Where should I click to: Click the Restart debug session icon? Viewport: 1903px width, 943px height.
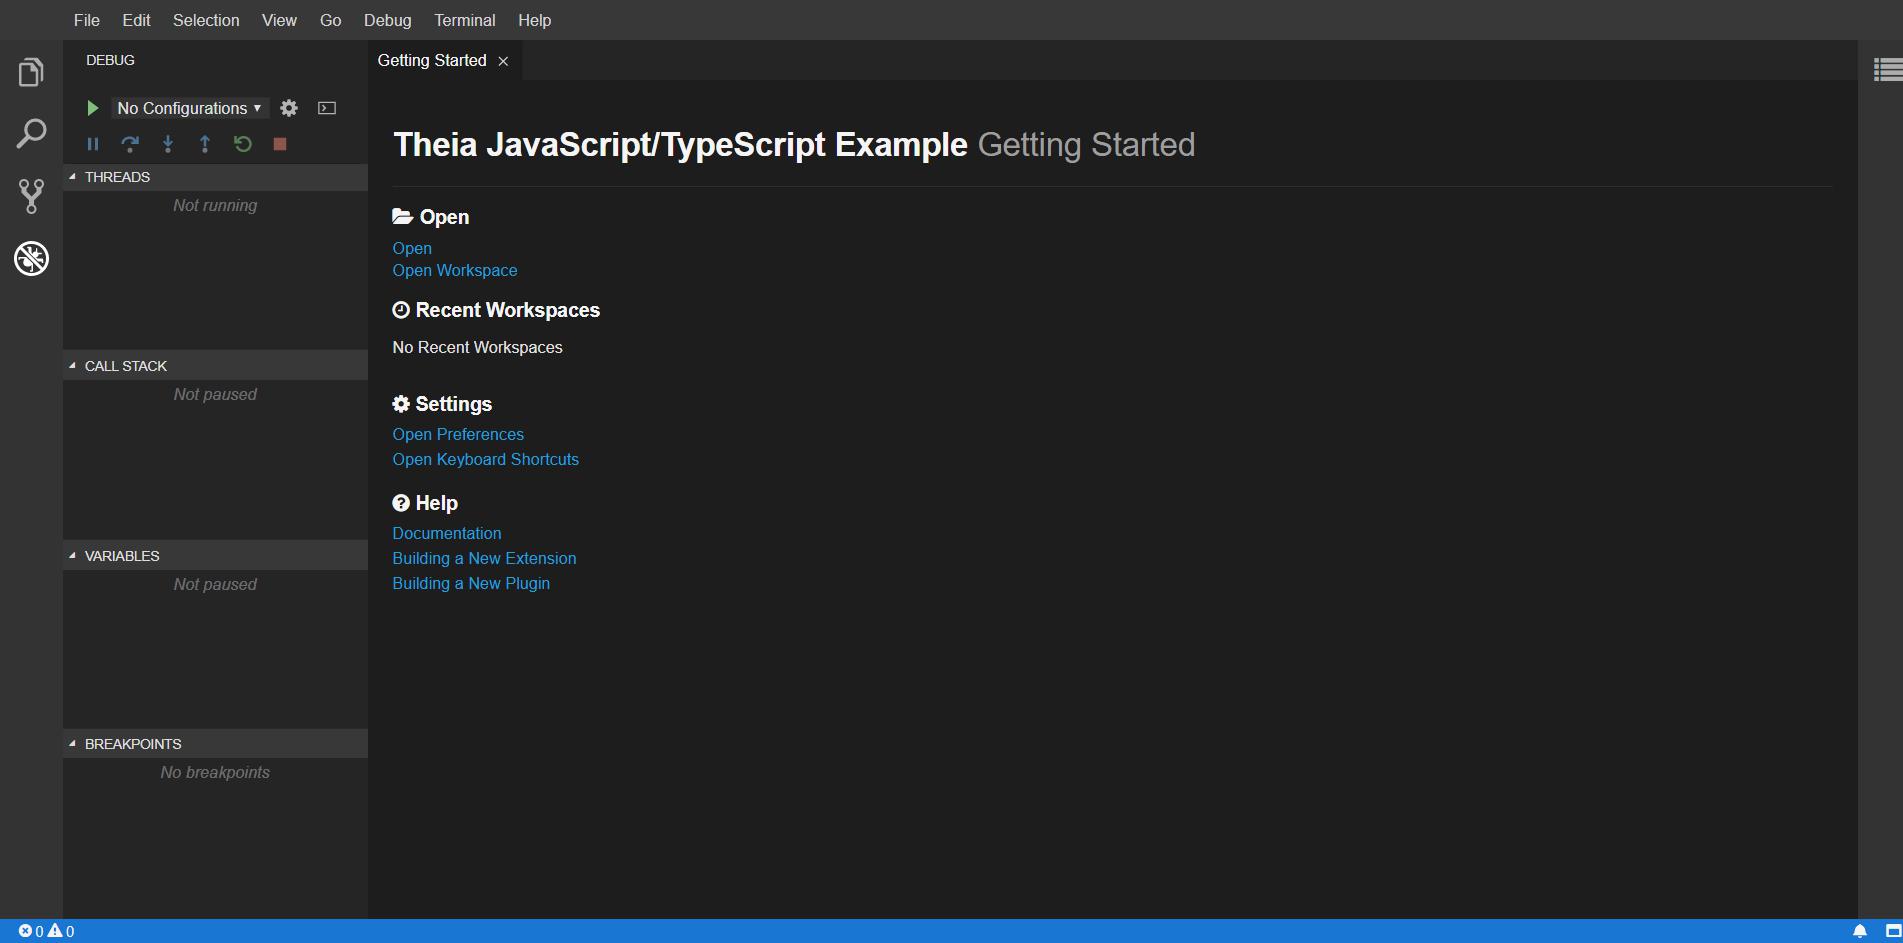tap(243, 144)
